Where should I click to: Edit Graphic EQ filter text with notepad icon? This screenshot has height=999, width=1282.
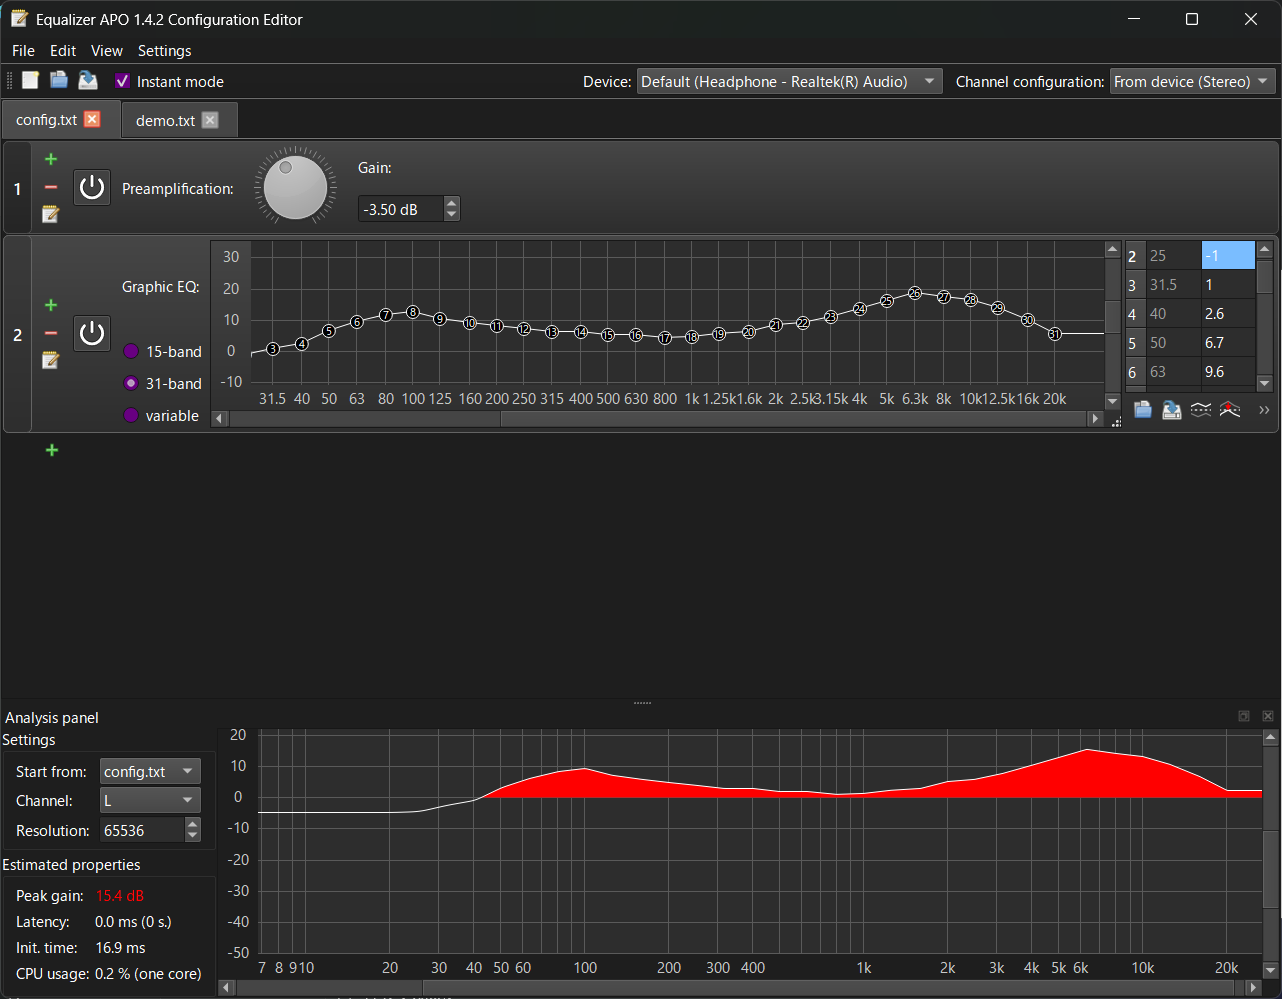(x=51, y=360)
